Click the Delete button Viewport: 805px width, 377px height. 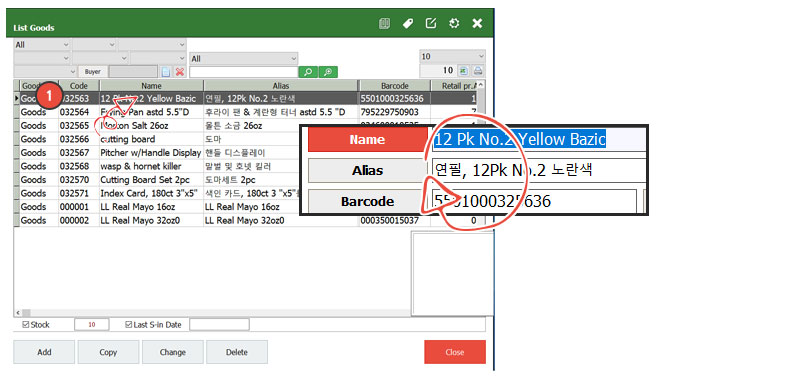click(x=237, y=352)
